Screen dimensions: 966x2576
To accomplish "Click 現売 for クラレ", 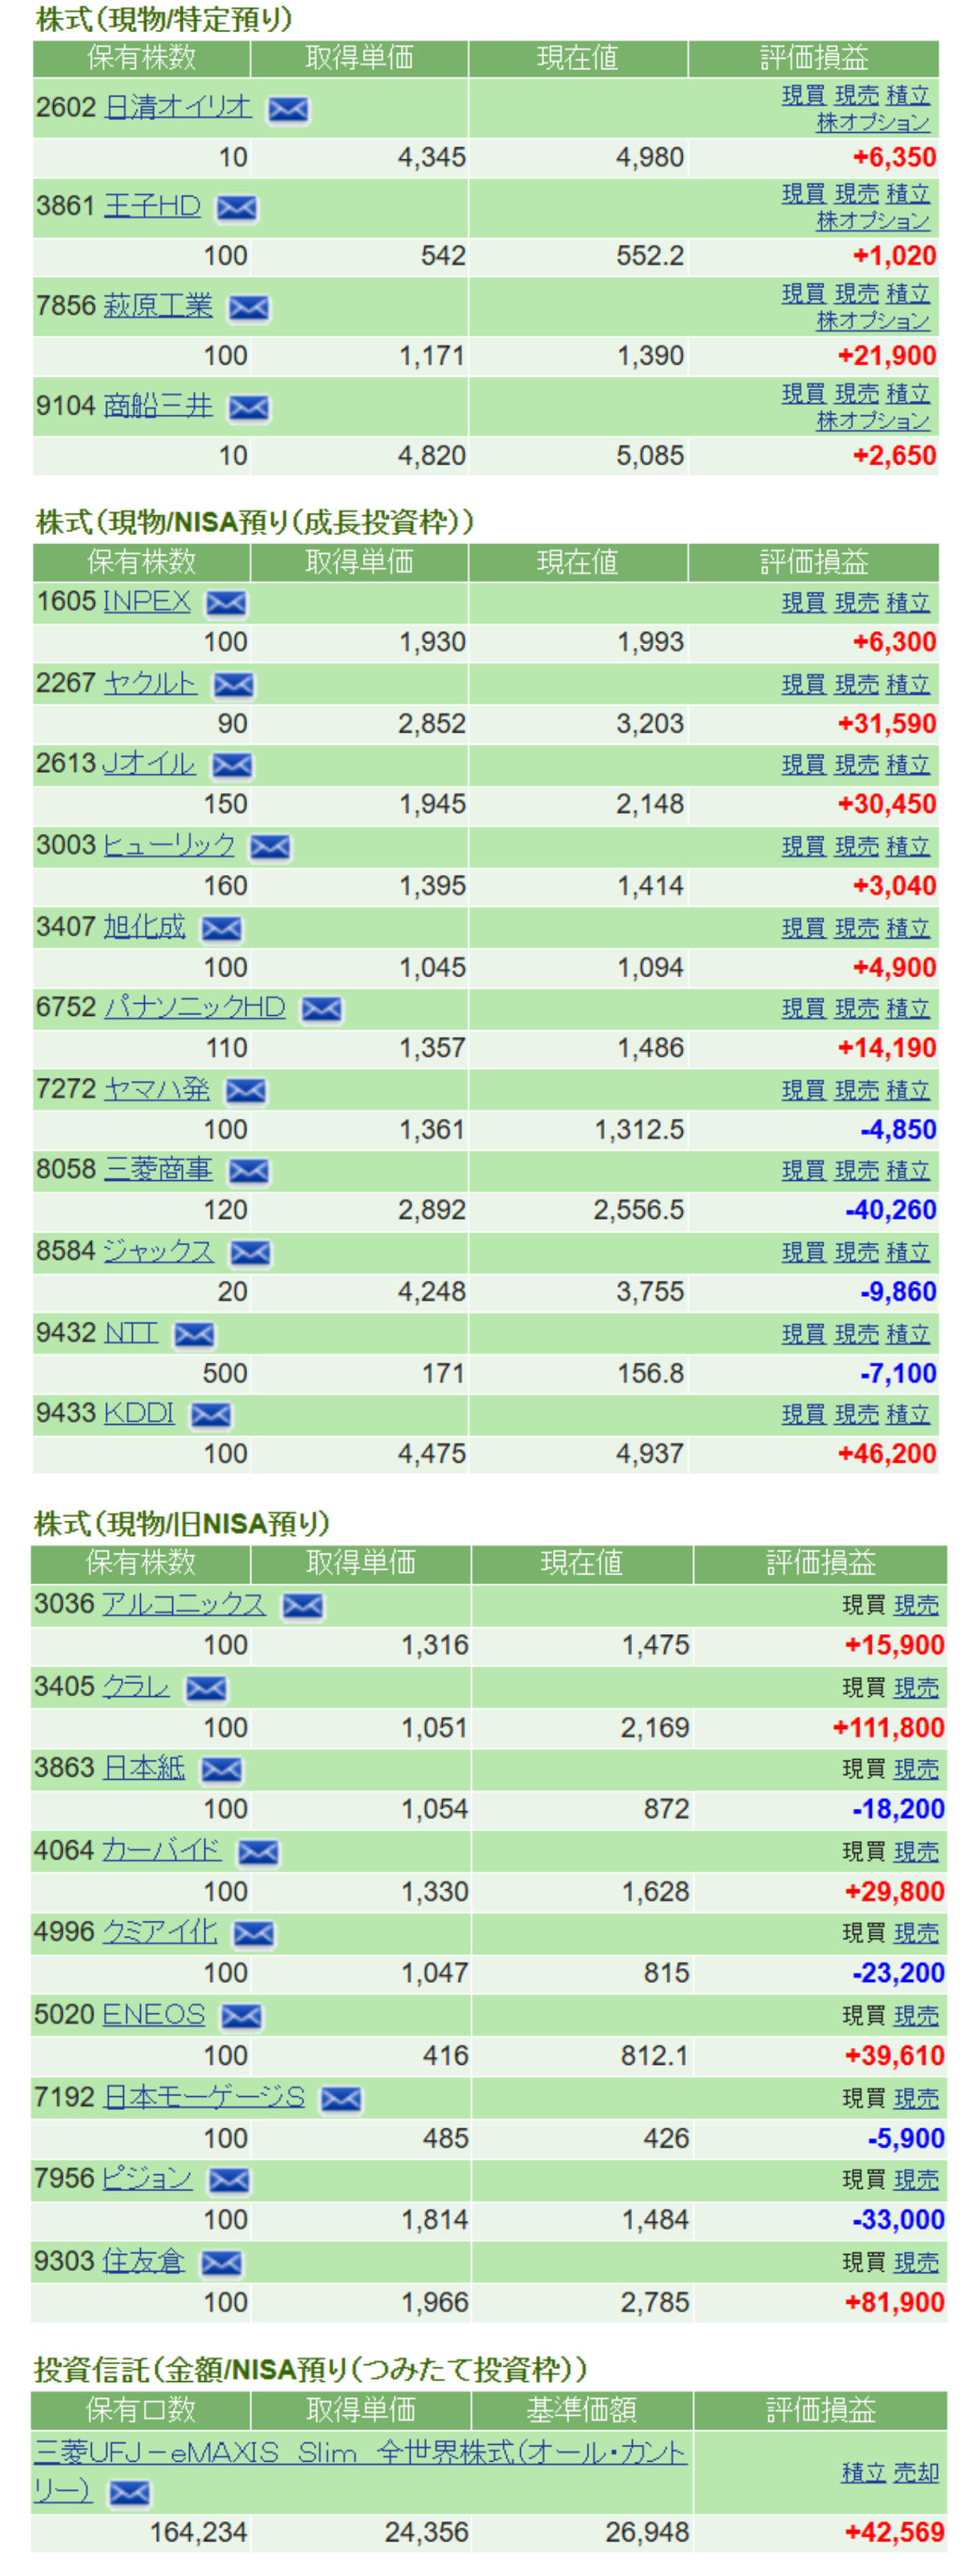I will click(916, 1688).
